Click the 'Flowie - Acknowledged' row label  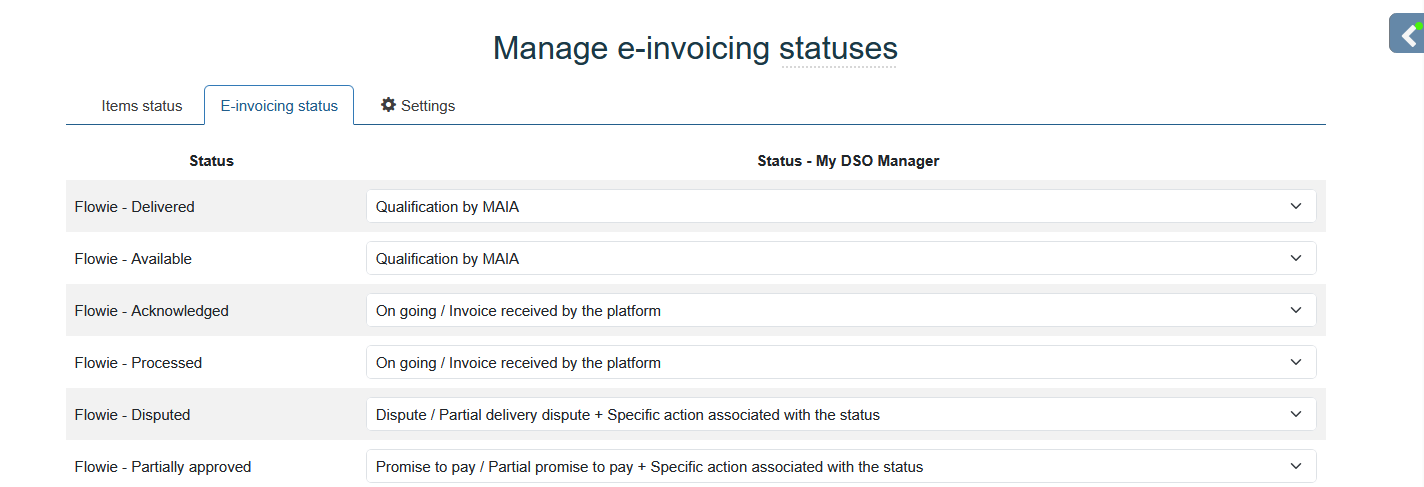(152, 311)
